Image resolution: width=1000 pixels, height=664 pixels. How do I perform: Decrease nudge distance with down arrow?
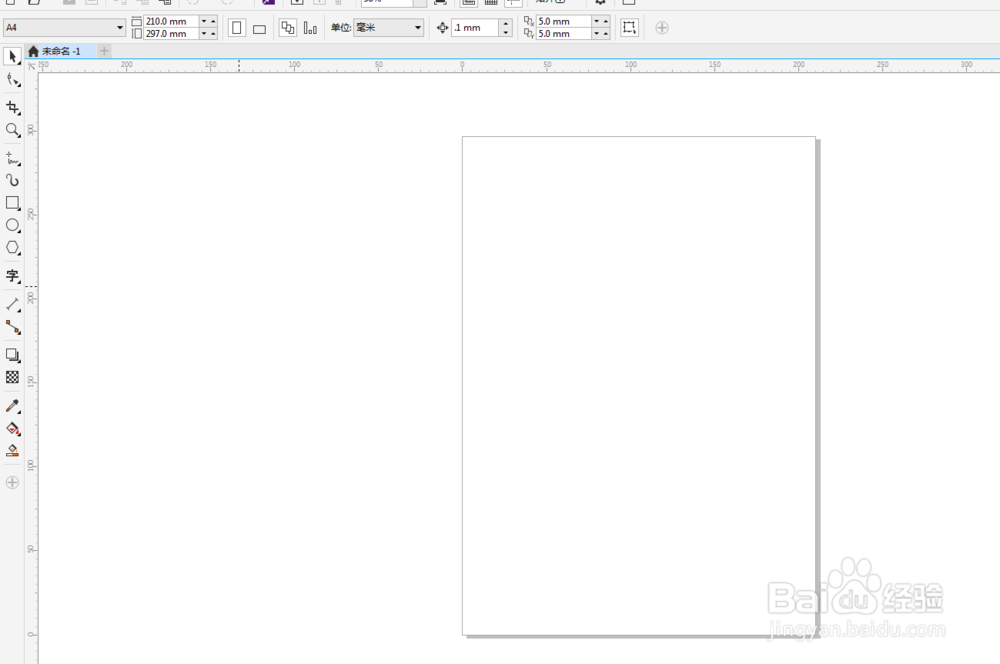coord(506,32)
